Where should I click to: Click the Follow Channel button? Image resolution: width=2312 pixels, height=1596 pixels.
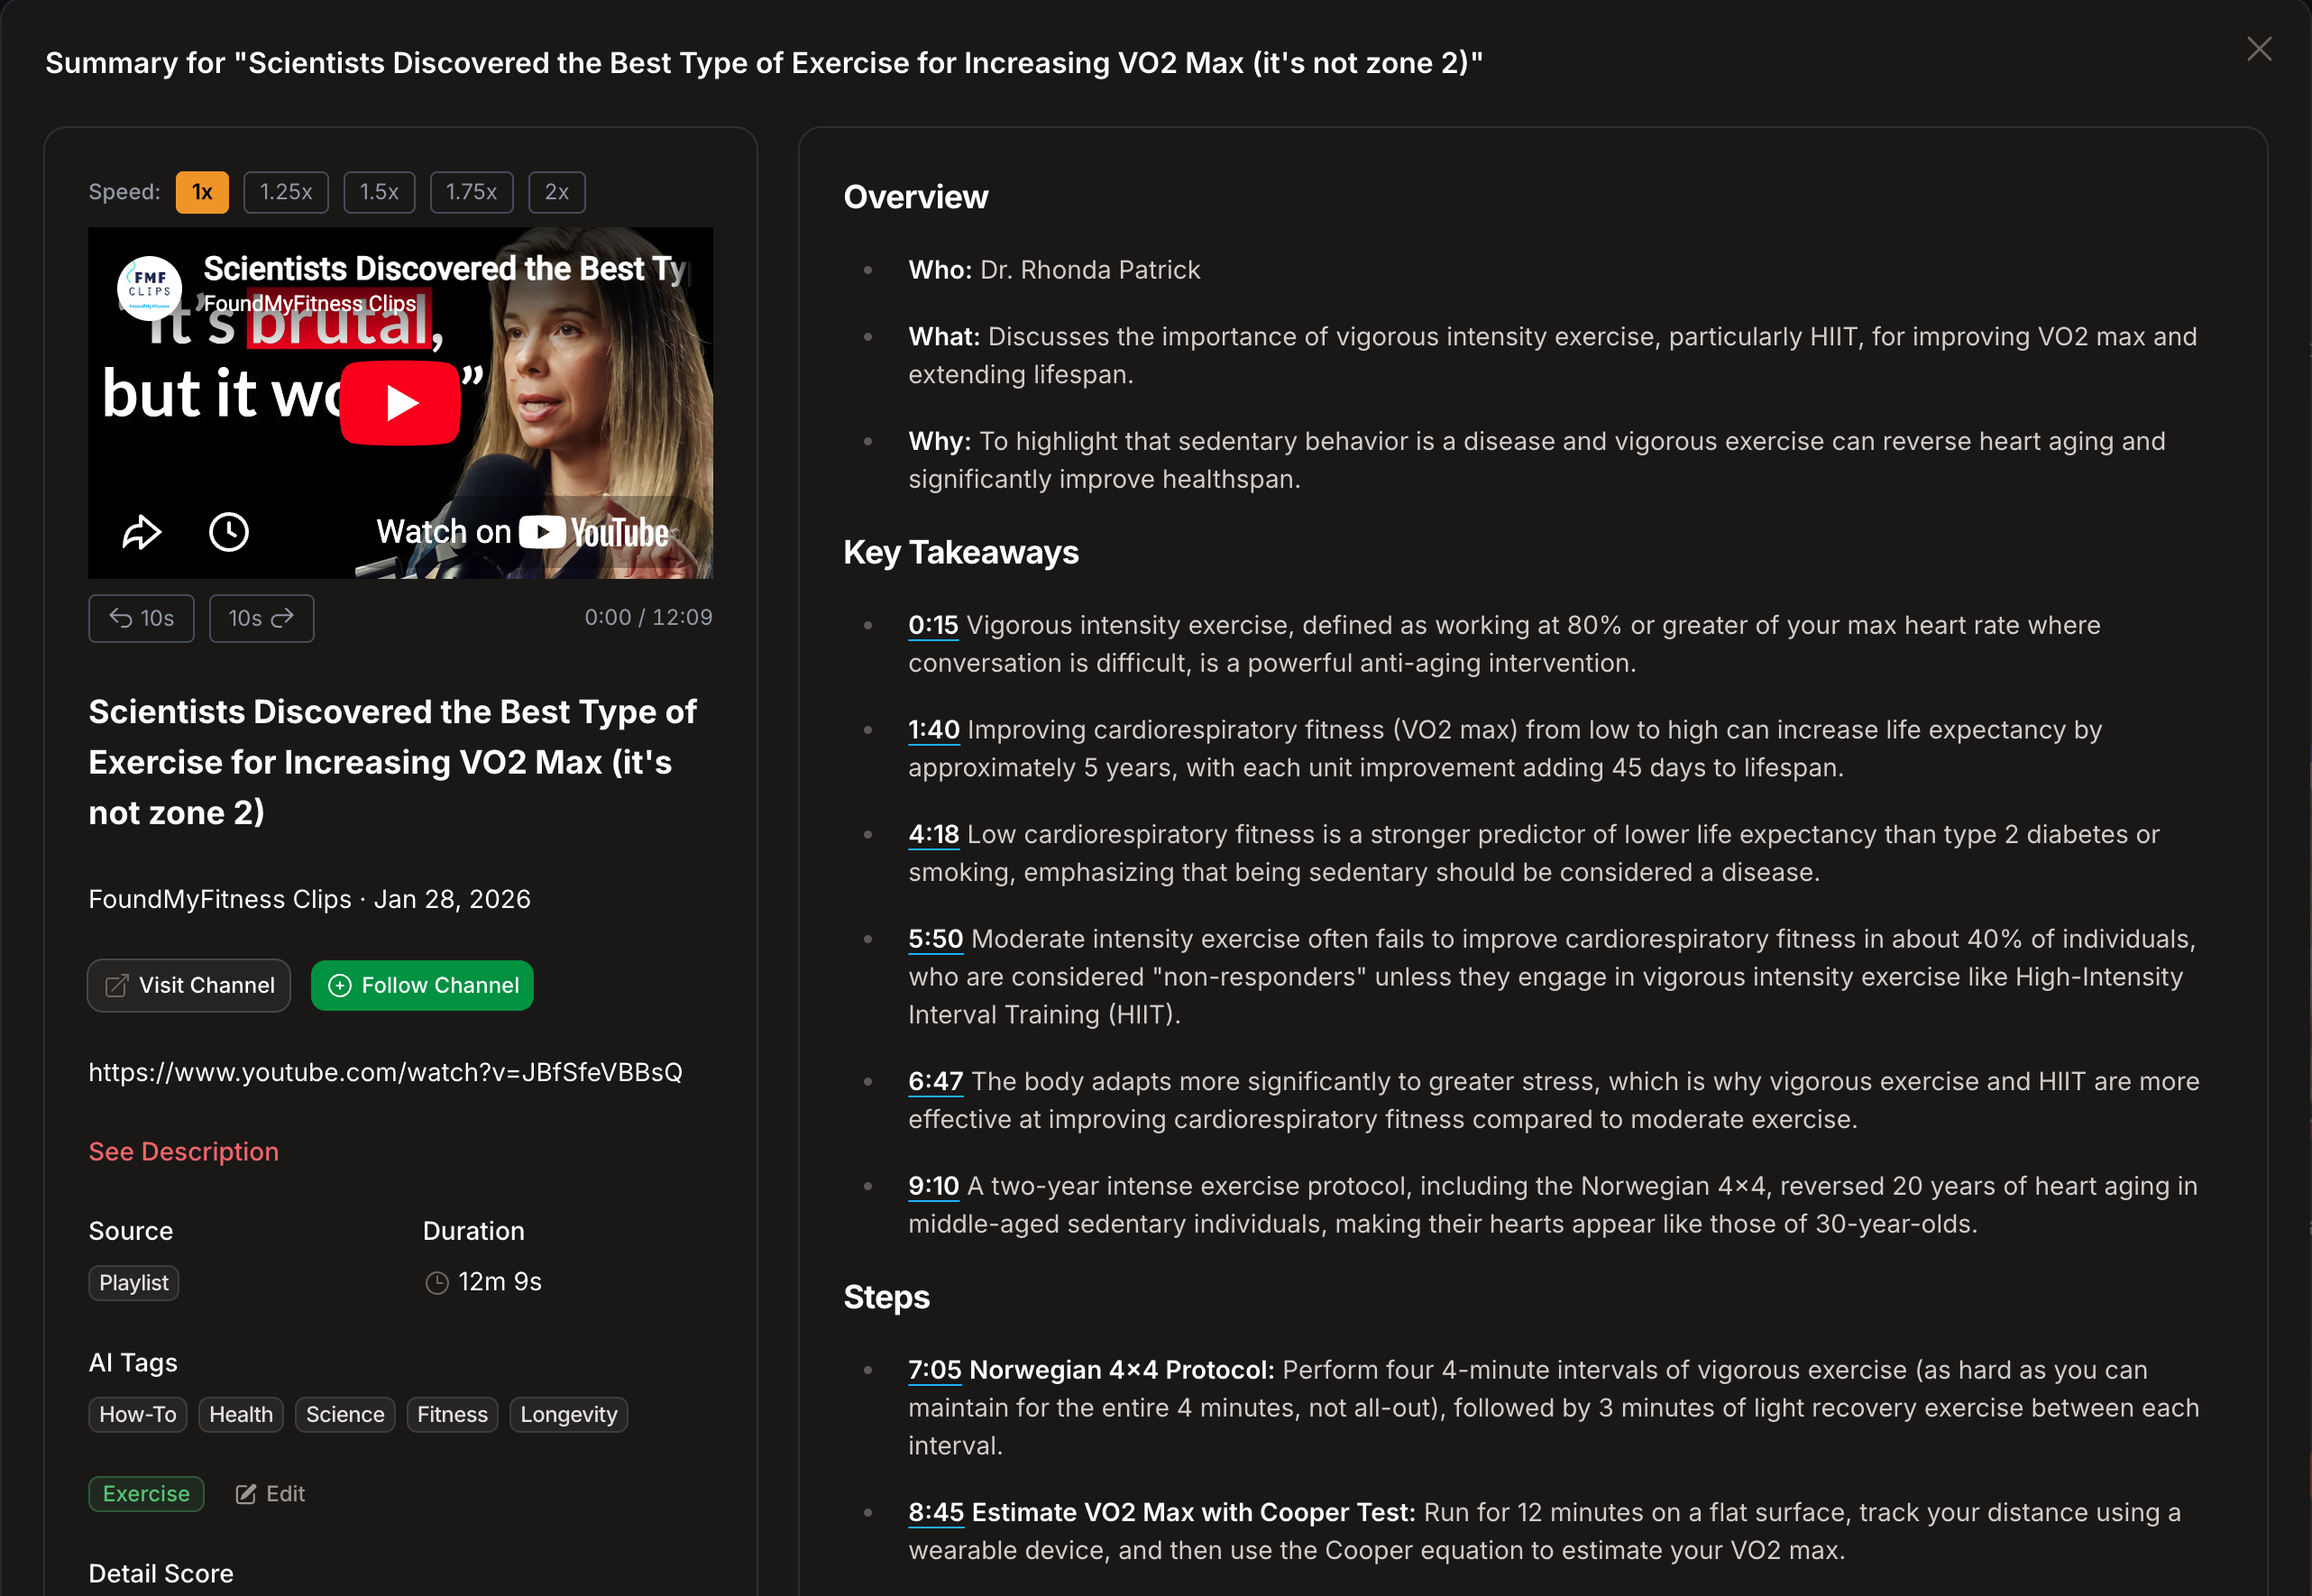(422, 986)
